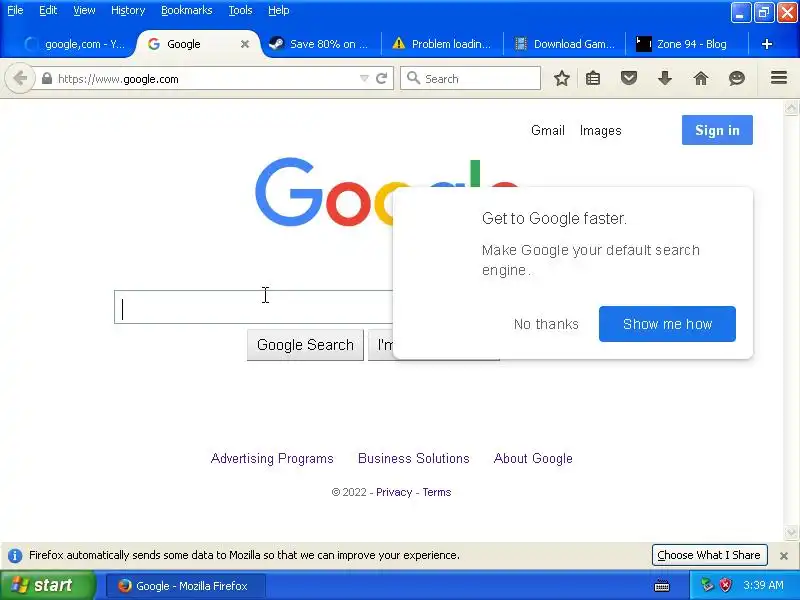Open the Privacy link
Viewport: 800px width, 600px height.
tap(394, 492)
